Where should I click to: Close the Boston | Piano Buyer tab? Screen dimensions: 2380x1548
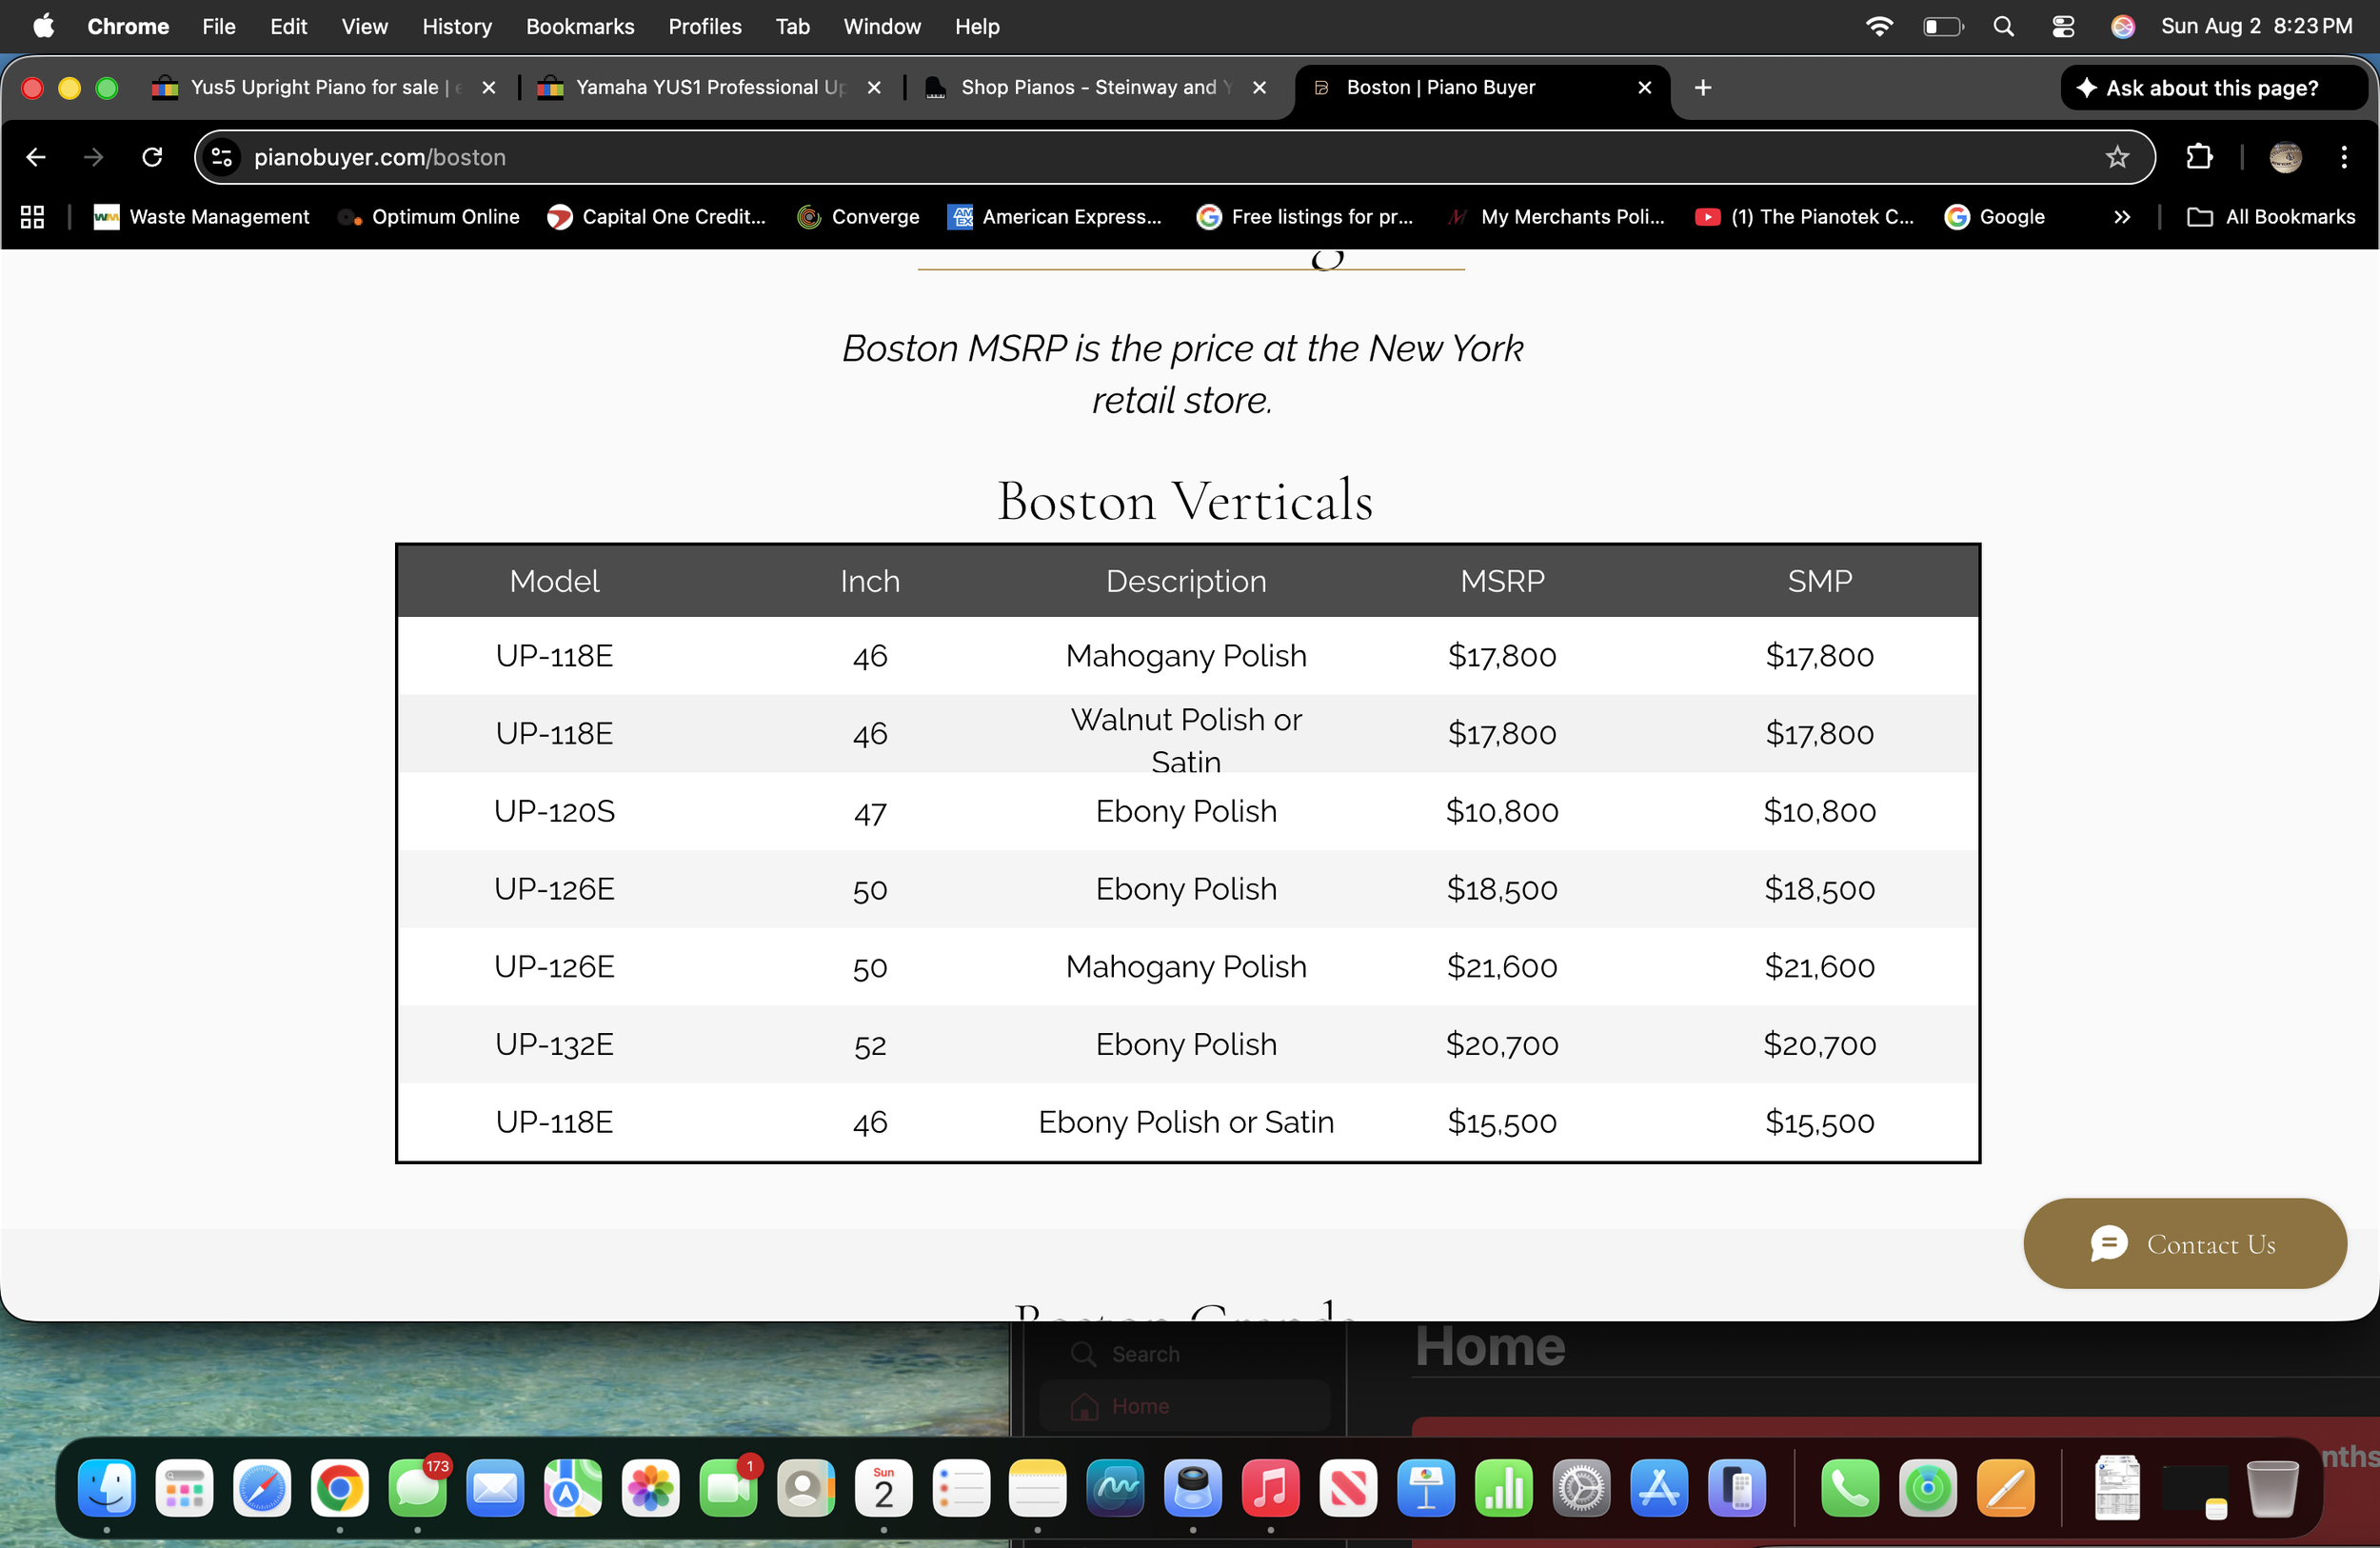1644,88
